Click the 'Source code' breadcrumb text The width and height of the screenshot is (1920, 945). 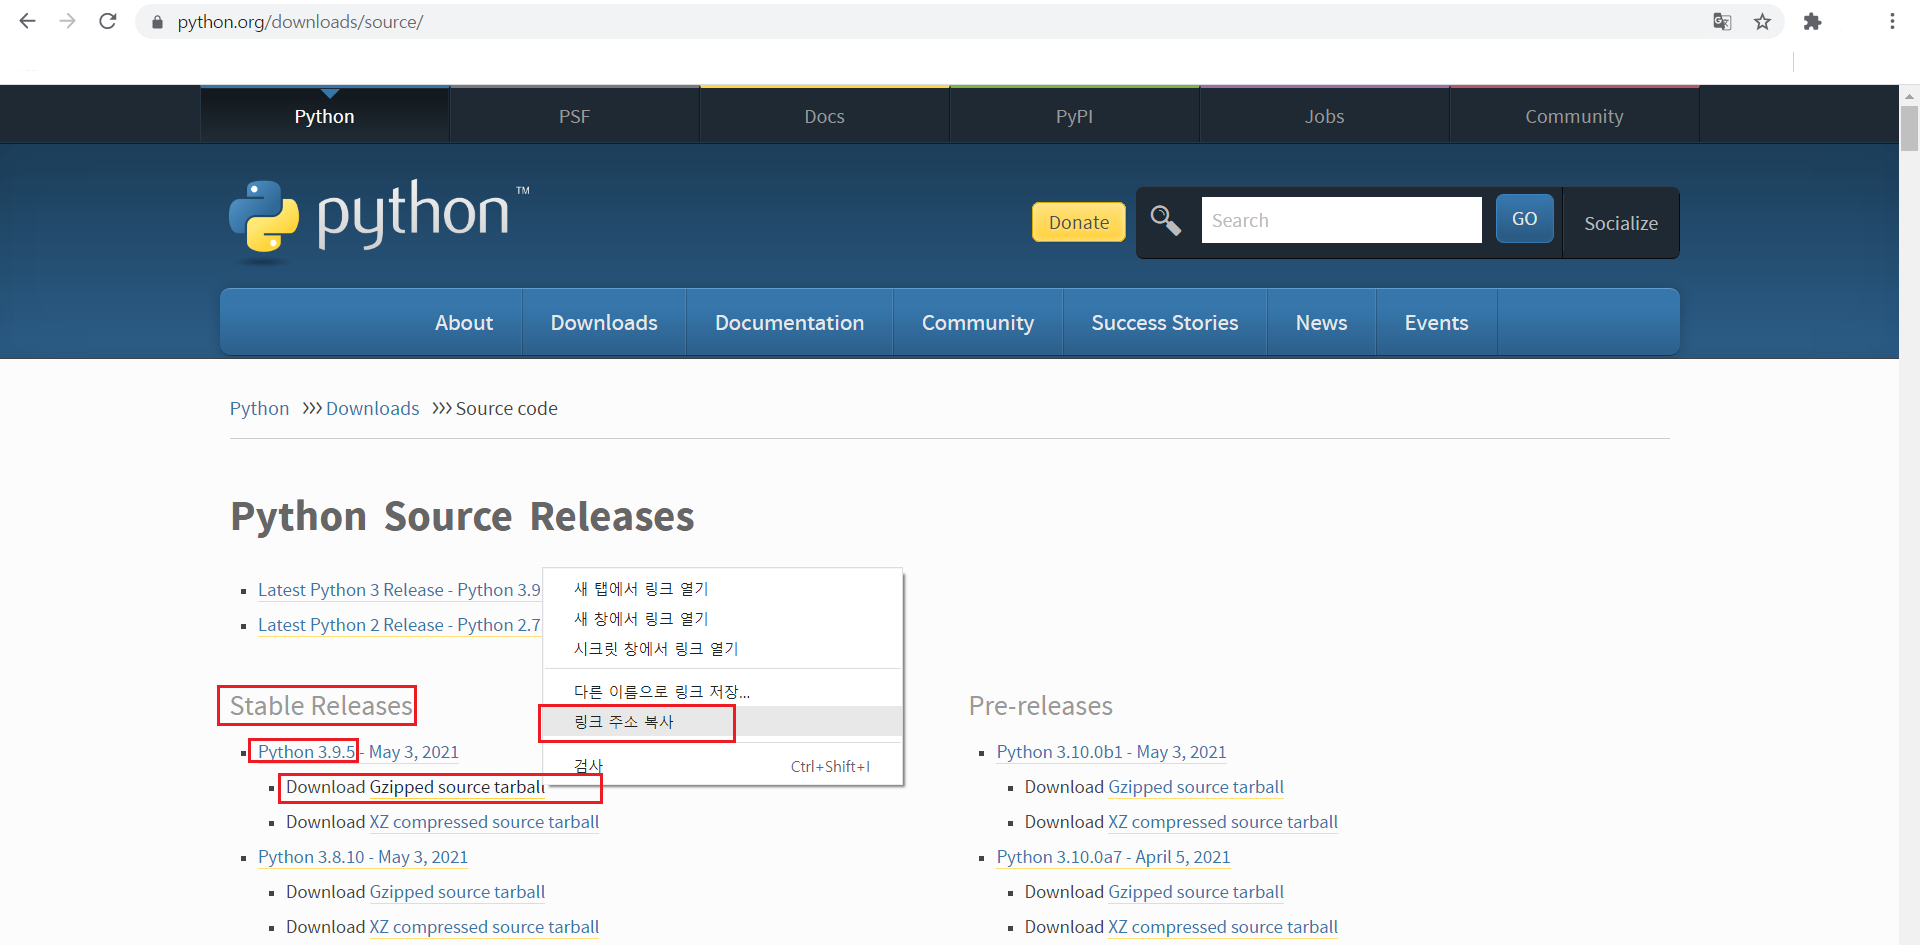click(506, 408)
